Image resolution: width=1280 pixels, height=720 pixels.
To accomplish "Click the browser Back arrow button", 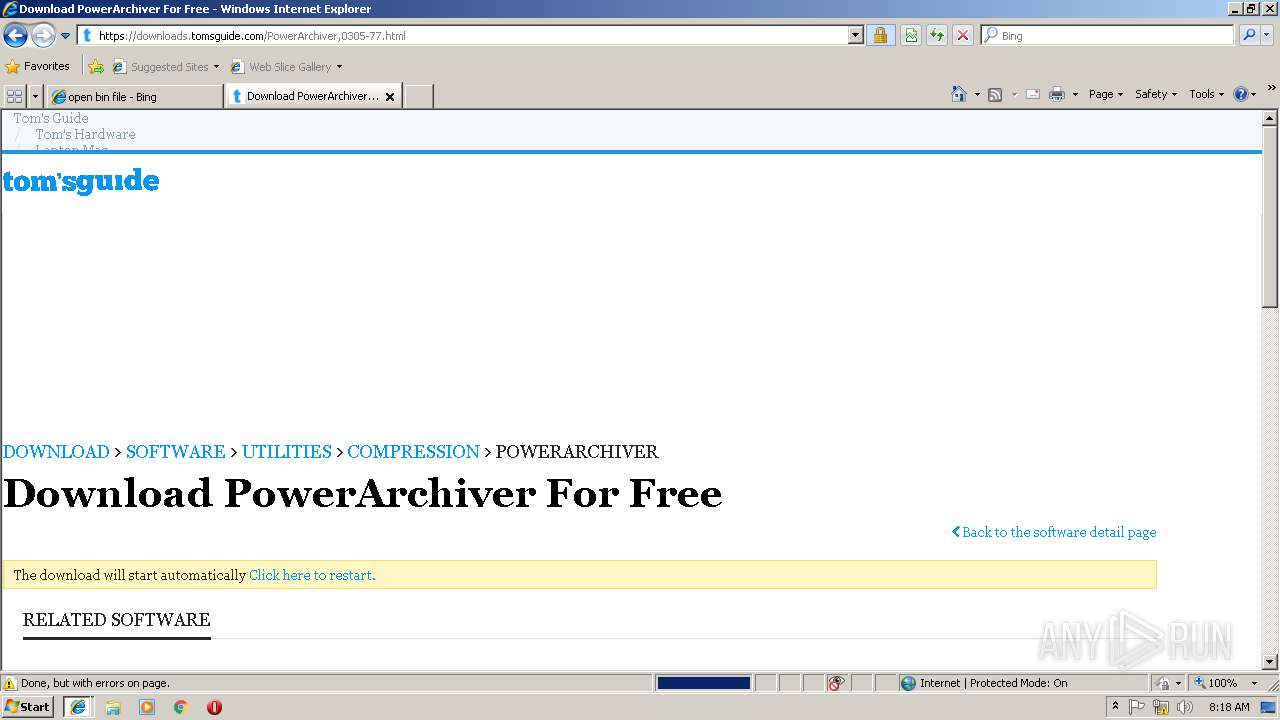I will click(x=15, y=36).
